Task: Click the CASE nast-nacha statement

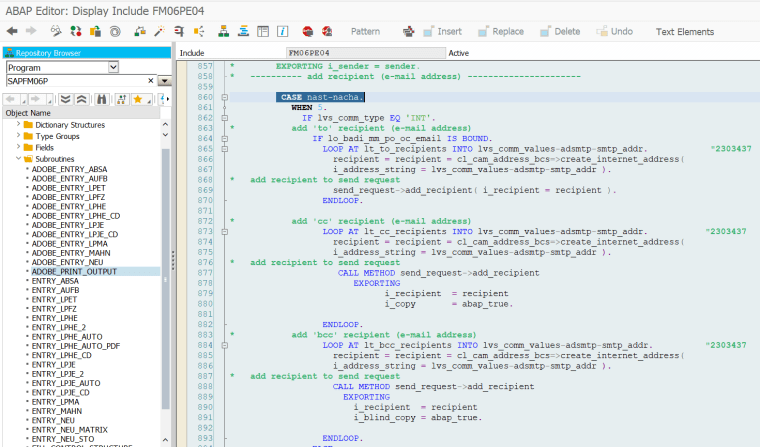Action: pos(320,97)
